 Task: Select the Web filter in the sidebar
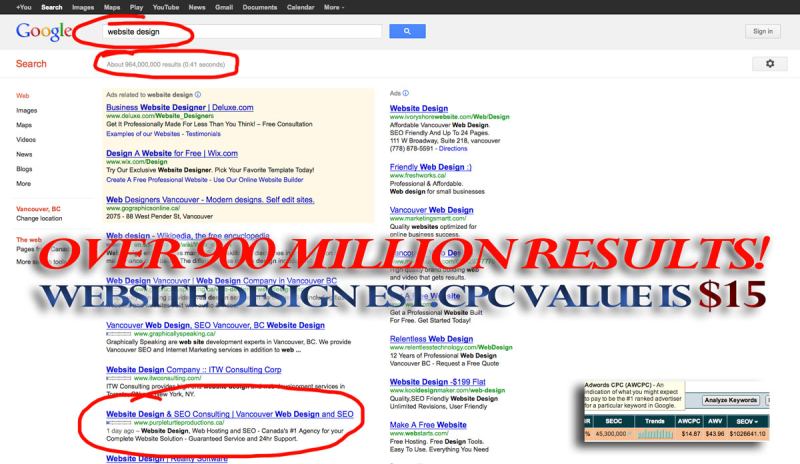(22, 95)
